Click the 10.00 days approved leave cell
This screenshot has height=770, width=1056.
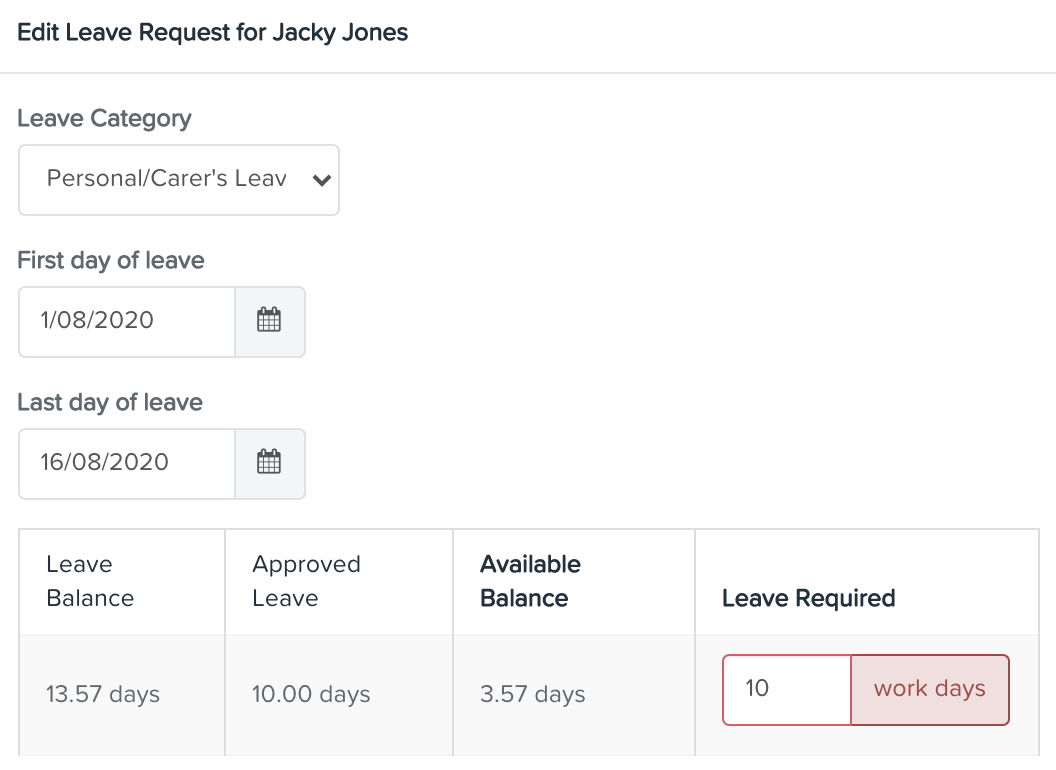[x=311, y=694]
